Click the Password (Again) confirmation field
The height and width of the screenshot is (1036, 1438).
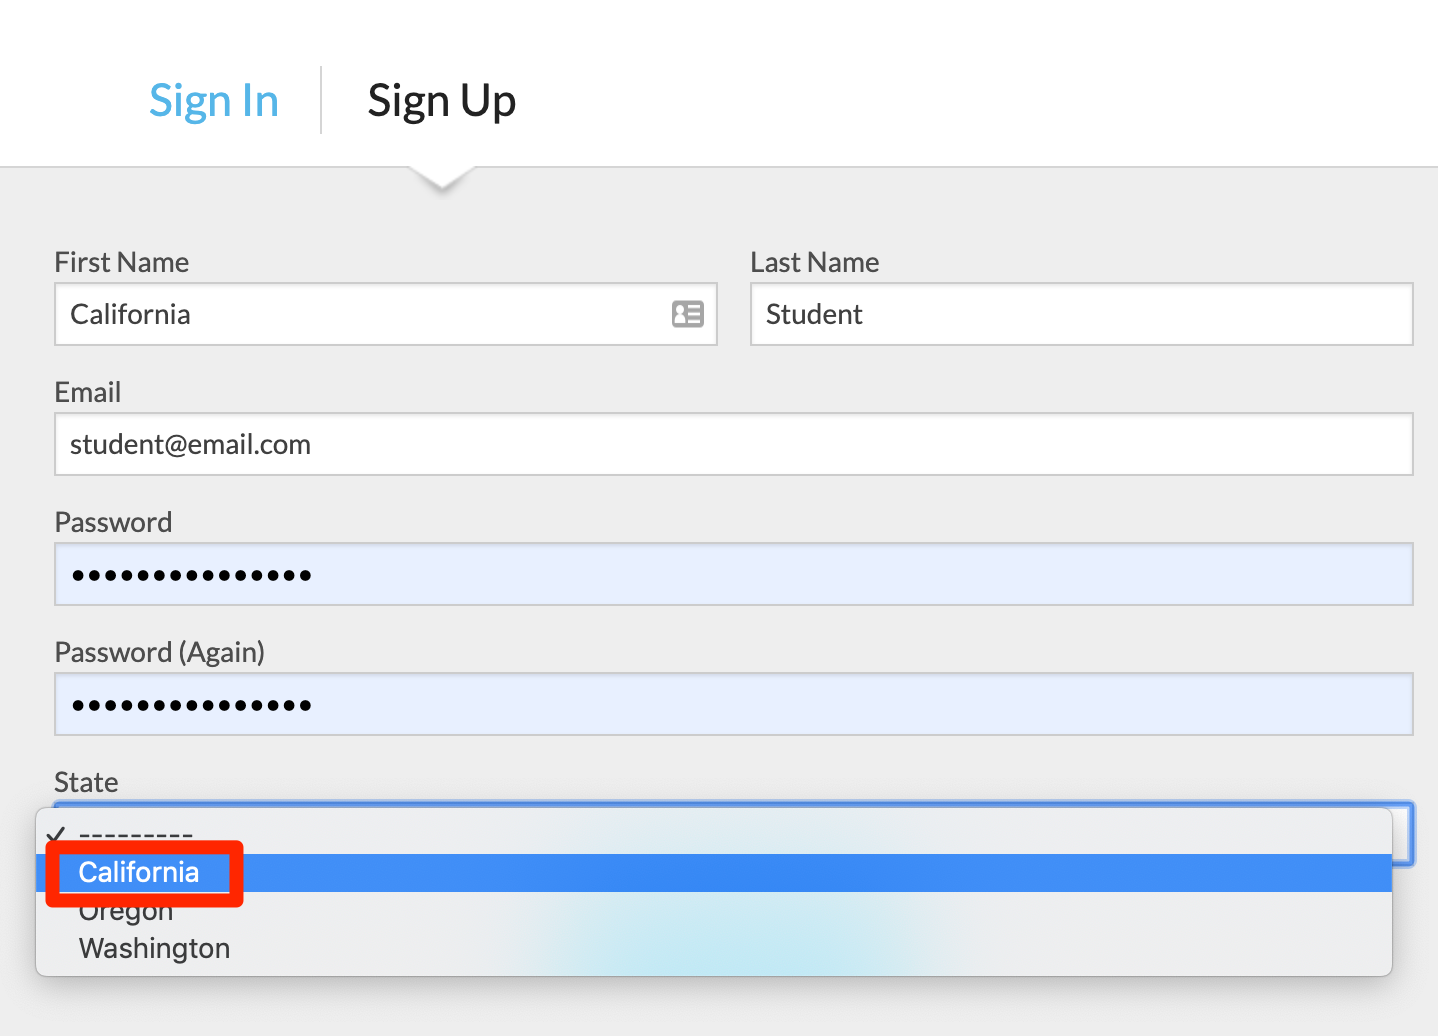click(734, 704)
